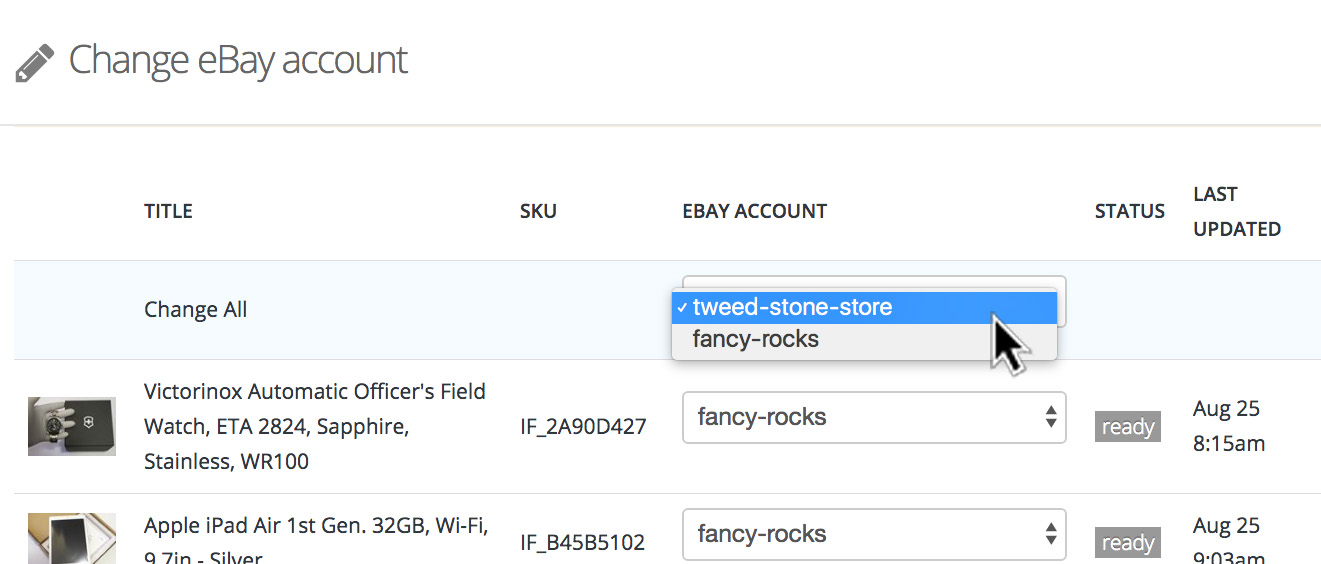Click SKU IF_2A90D427
Screen dimensions: 1321x564
click(x=583, y=427)
